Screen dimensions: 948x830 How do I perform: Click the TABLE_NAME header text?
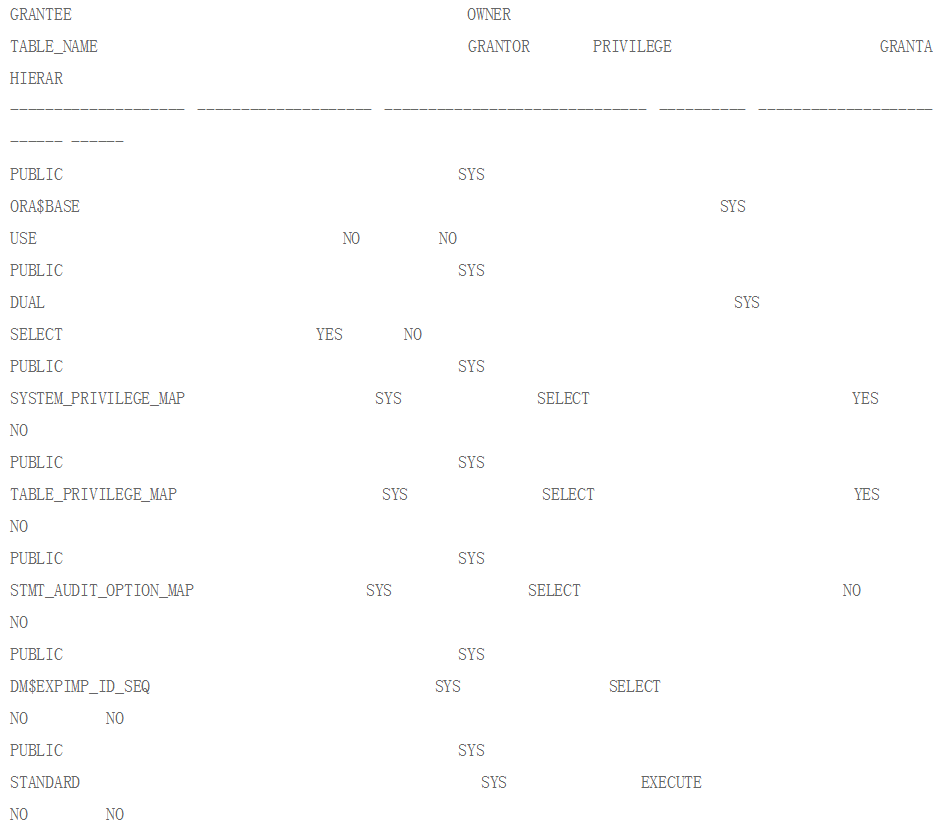click(x=54, y=47)
